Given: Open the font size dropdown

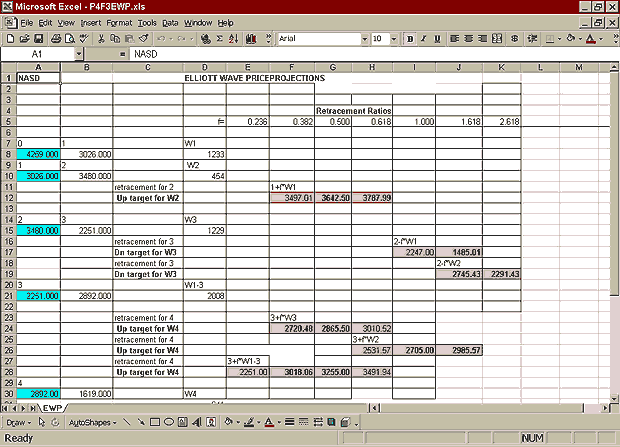Looking at the screenshot, I should click(x=394, y=38).
